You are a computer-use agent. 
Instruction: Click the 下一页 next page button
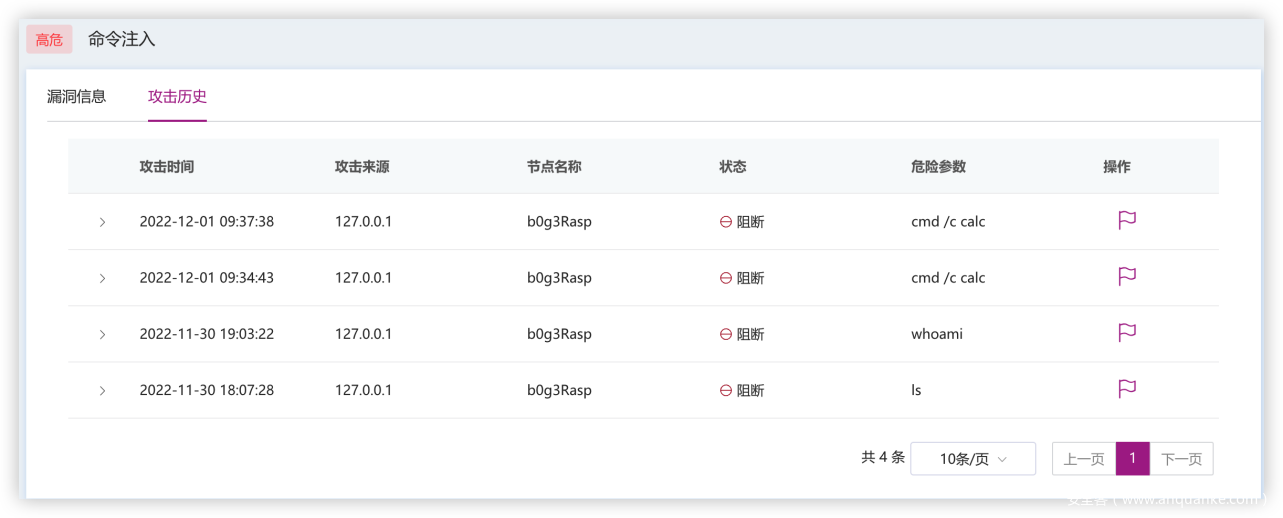point(1181,459)
